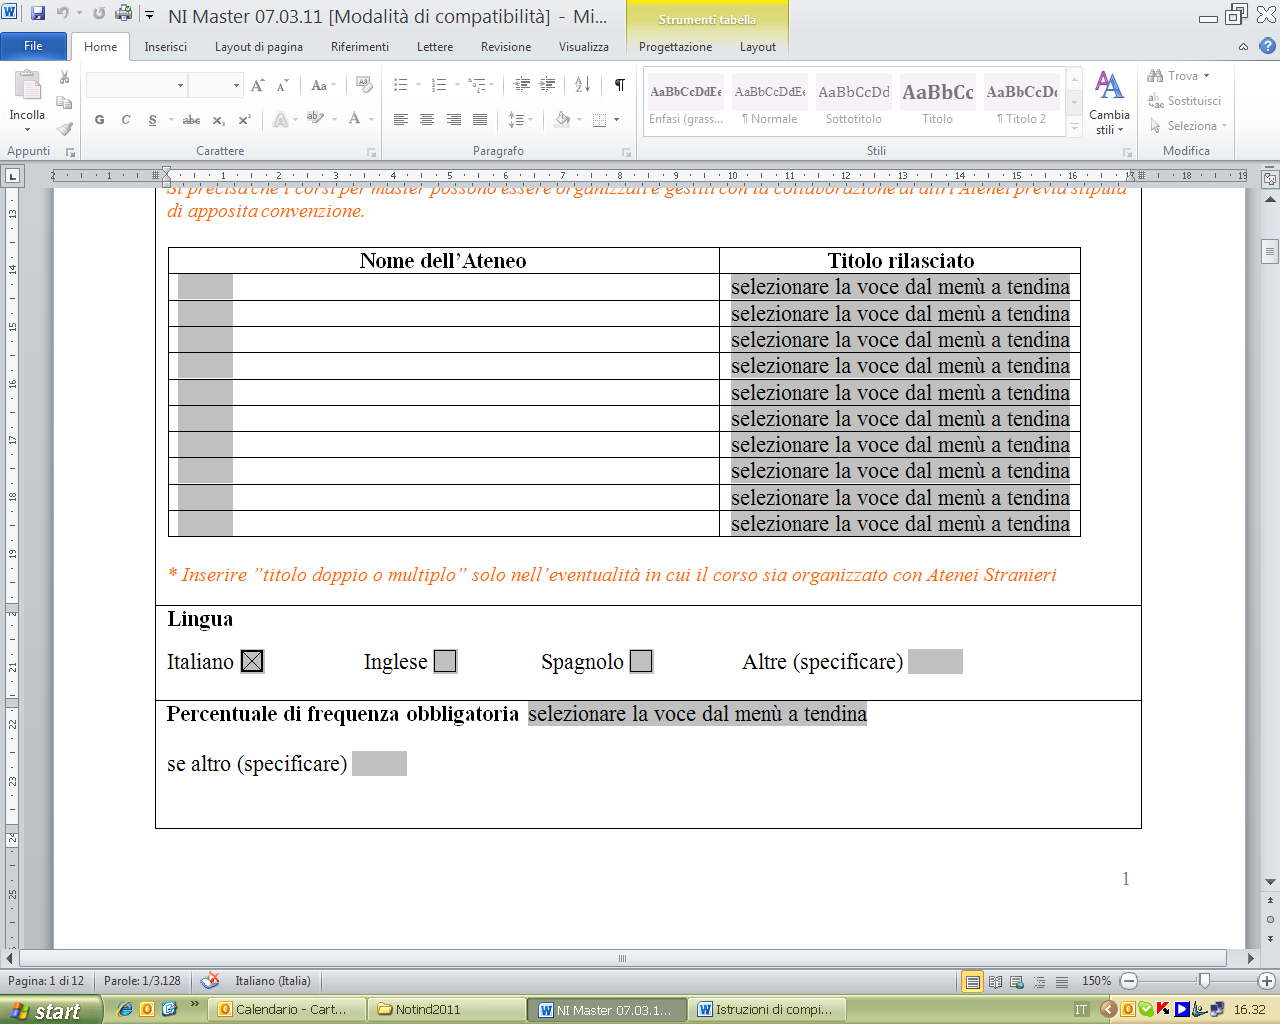
Task: Switch to the Inserisci tab
Action: (x=165, y=47)
